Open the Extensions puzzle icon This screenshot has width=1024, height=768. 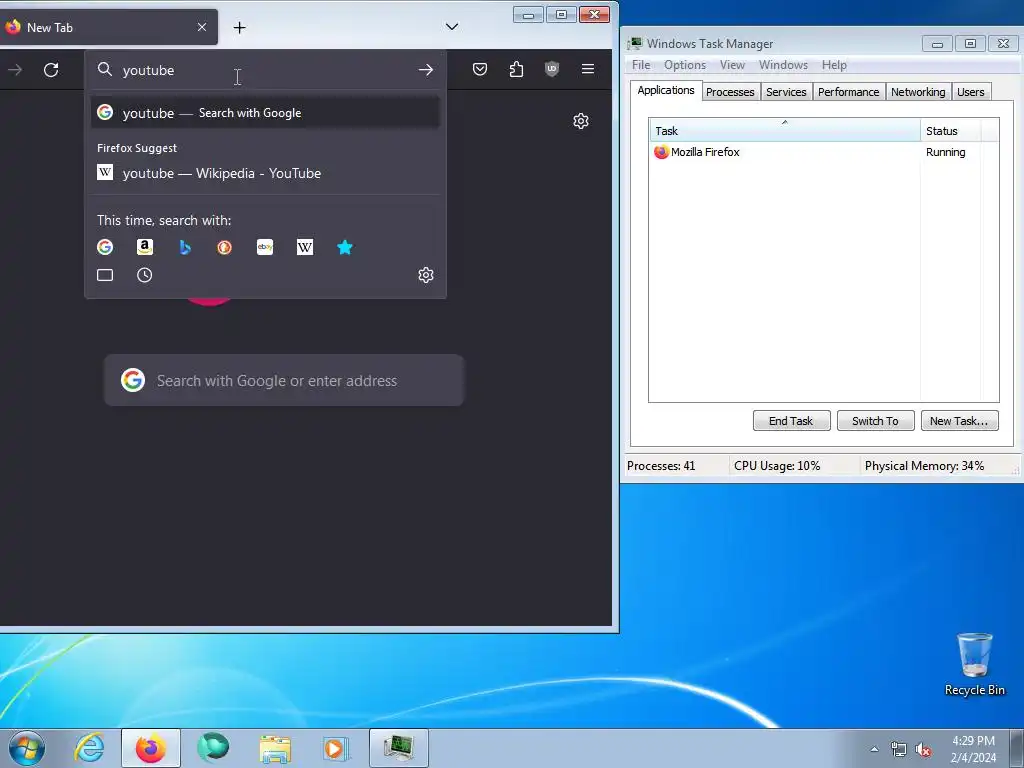pos(516,69)
